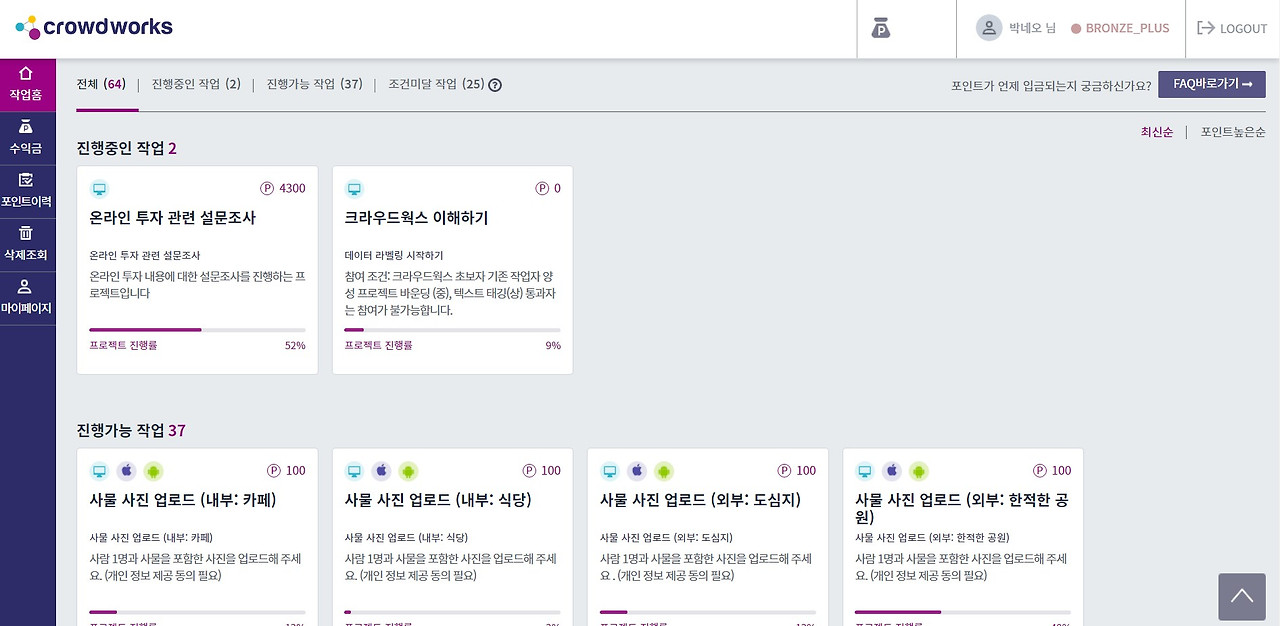Viewport: 1280px width, 626px height.
Task: Select the Apple platform icon on the 카페 card
Action: pos(126,470)
